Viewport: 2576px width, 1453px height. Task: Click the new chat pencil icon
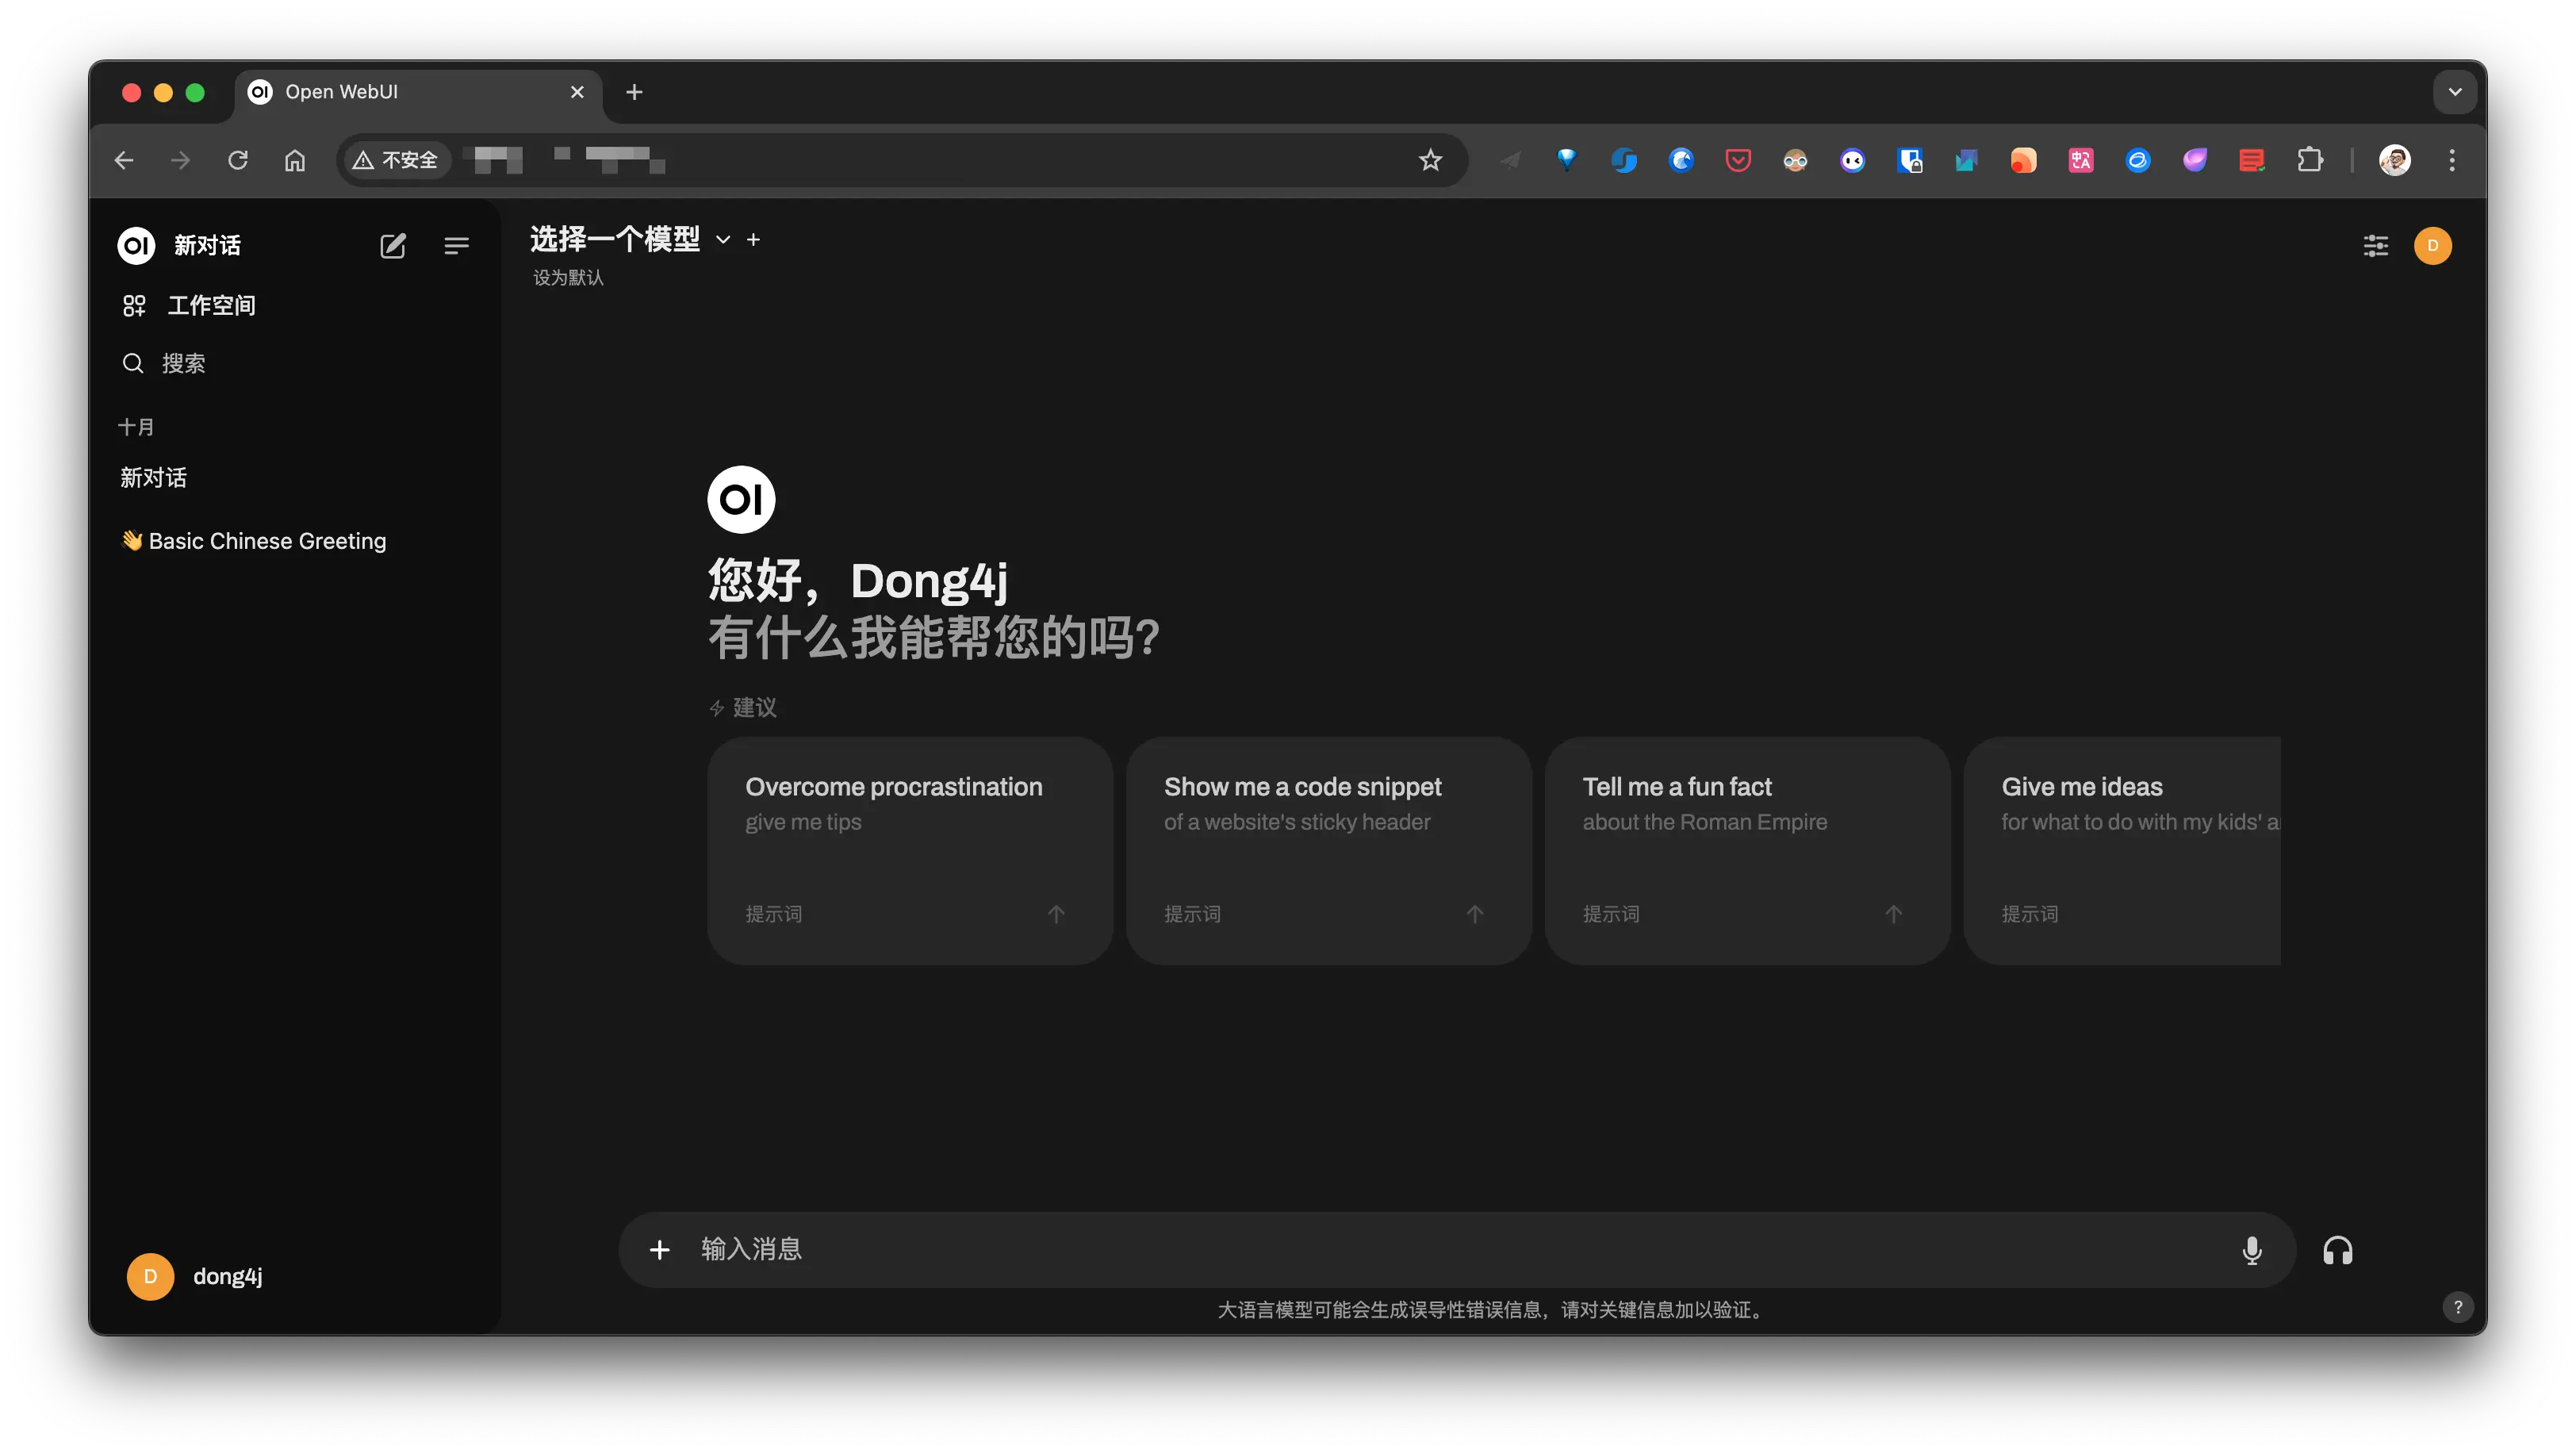pos(393,246)
